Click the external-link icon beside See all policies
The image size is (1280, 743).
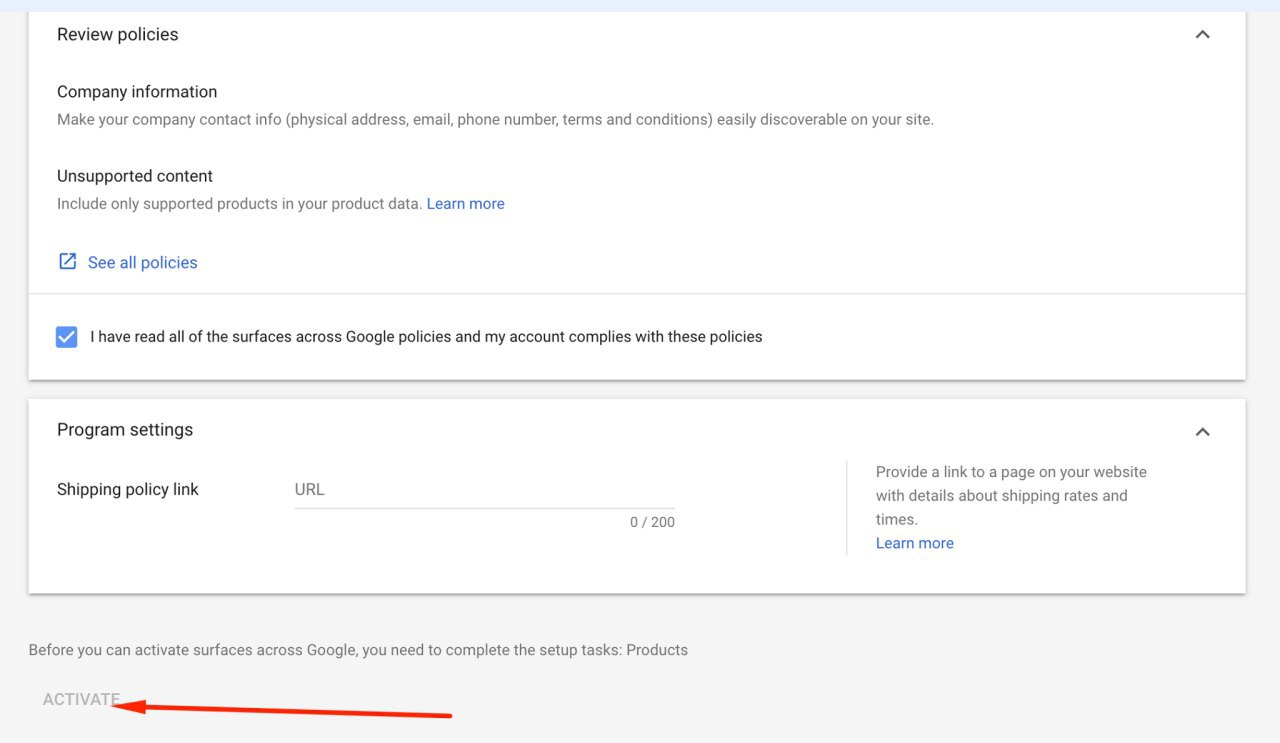(x=67, y=262)
